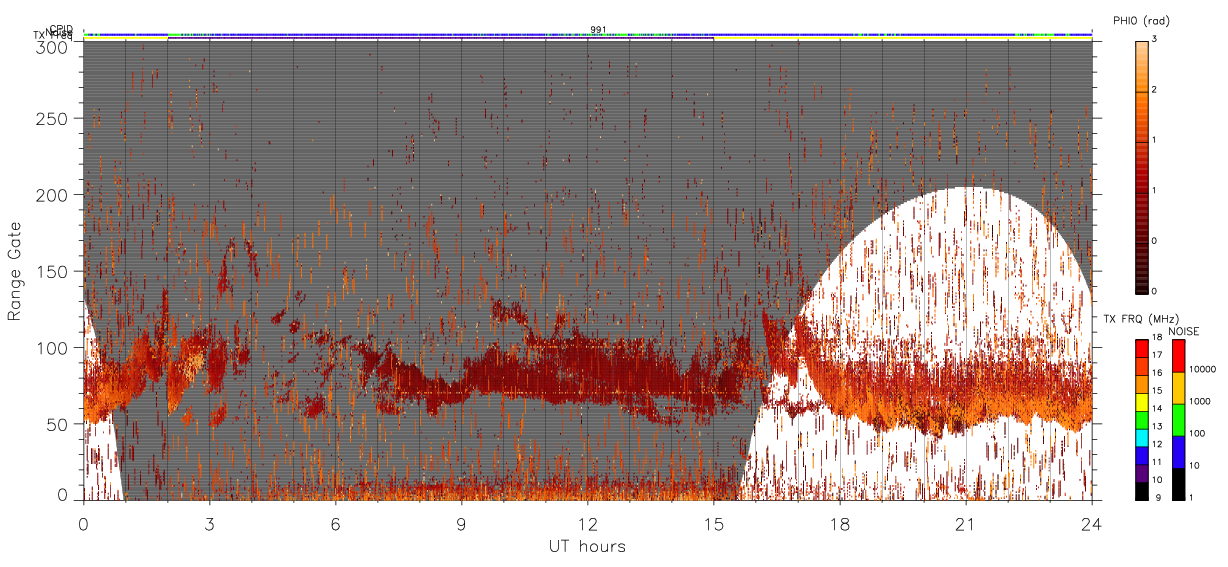The height and width of the screenshot is (567, 1228).
Task: Click x-axis tick label "24"
Action: click(1092, 523)
